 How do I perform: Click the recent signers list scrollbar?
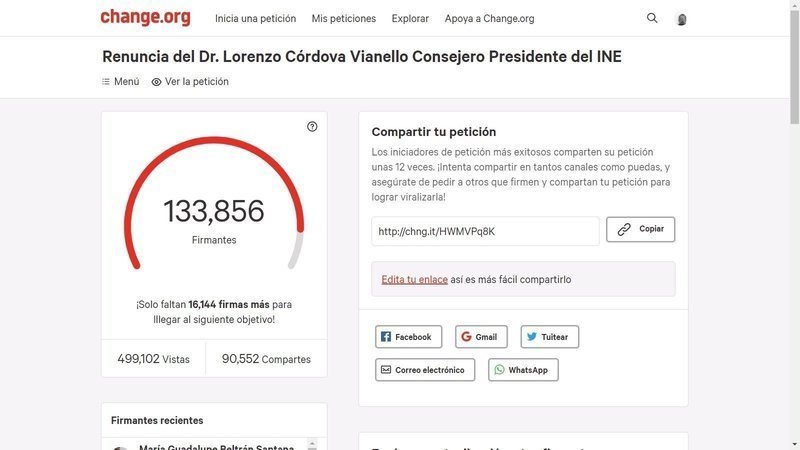[x=311, y=443]
